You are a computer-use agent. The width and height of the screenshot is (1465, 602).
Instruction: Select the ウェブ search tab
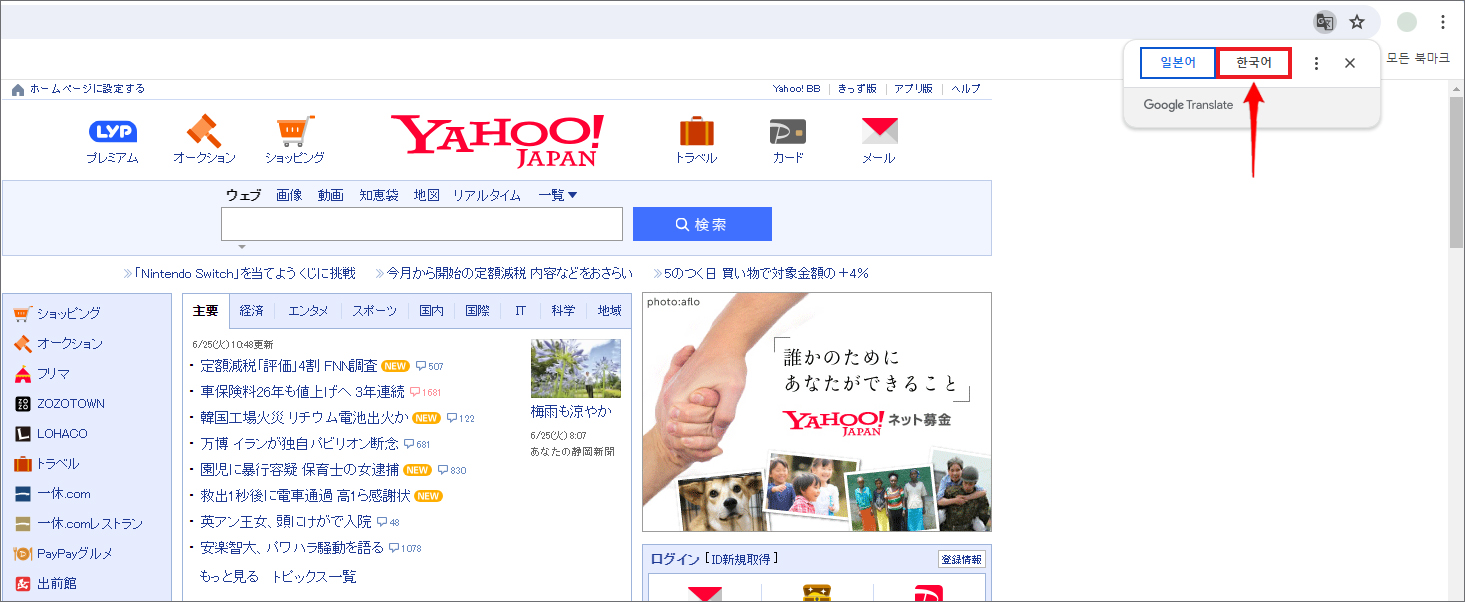click(243, 195)
